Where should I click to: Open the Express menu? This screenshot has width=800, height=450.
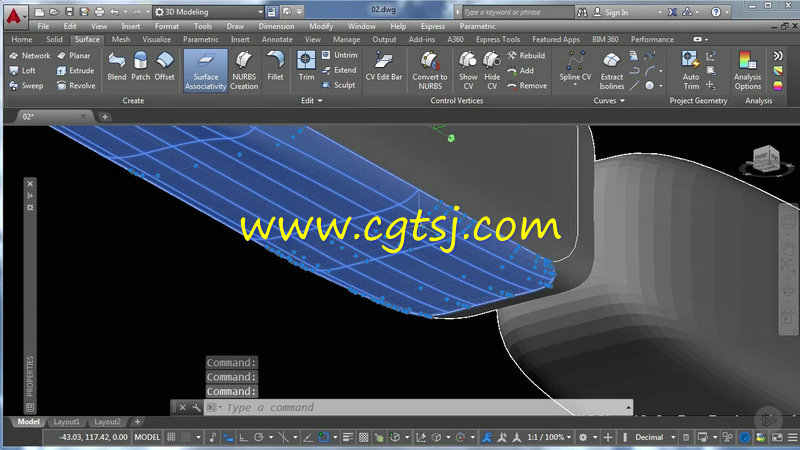point(433,26)
